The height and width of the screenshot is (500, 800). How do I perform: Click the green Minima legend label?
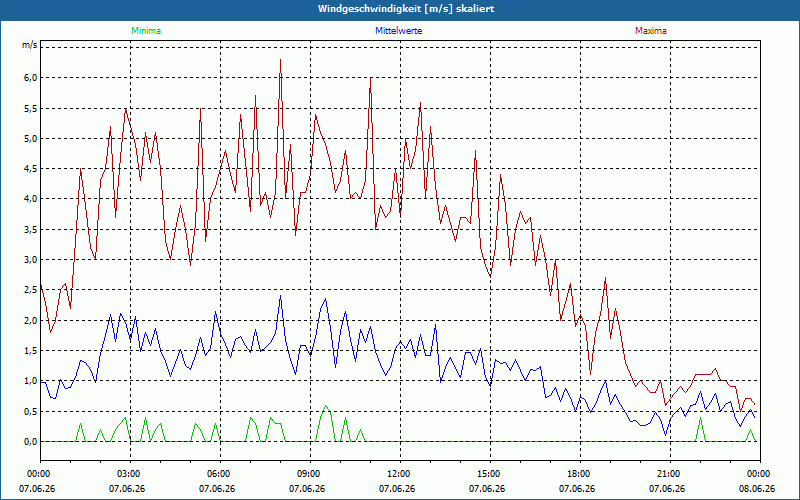point(146,31)
